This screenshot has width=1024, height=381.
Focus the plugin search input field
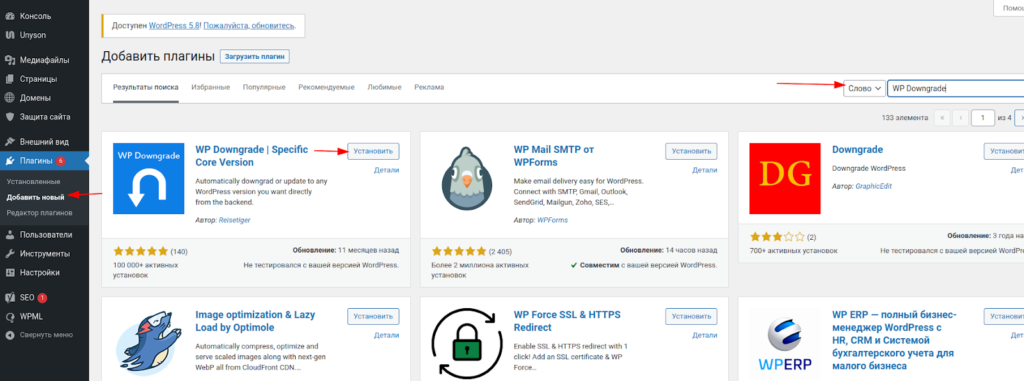(x=955, y=88)
